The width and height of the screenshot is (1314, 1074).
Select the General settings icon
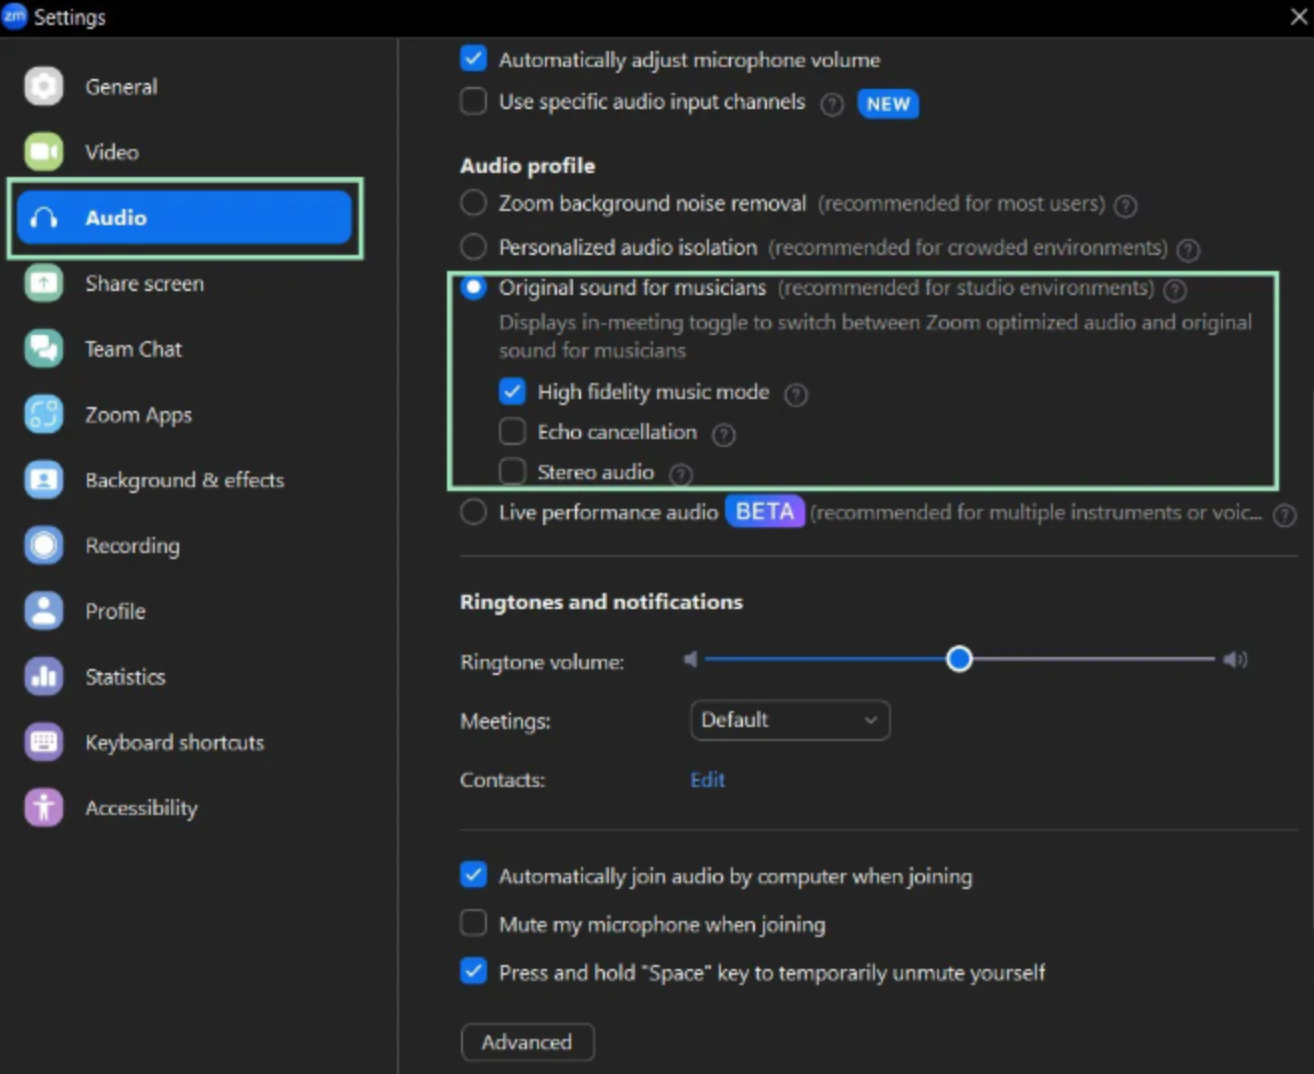pos(43,86)
